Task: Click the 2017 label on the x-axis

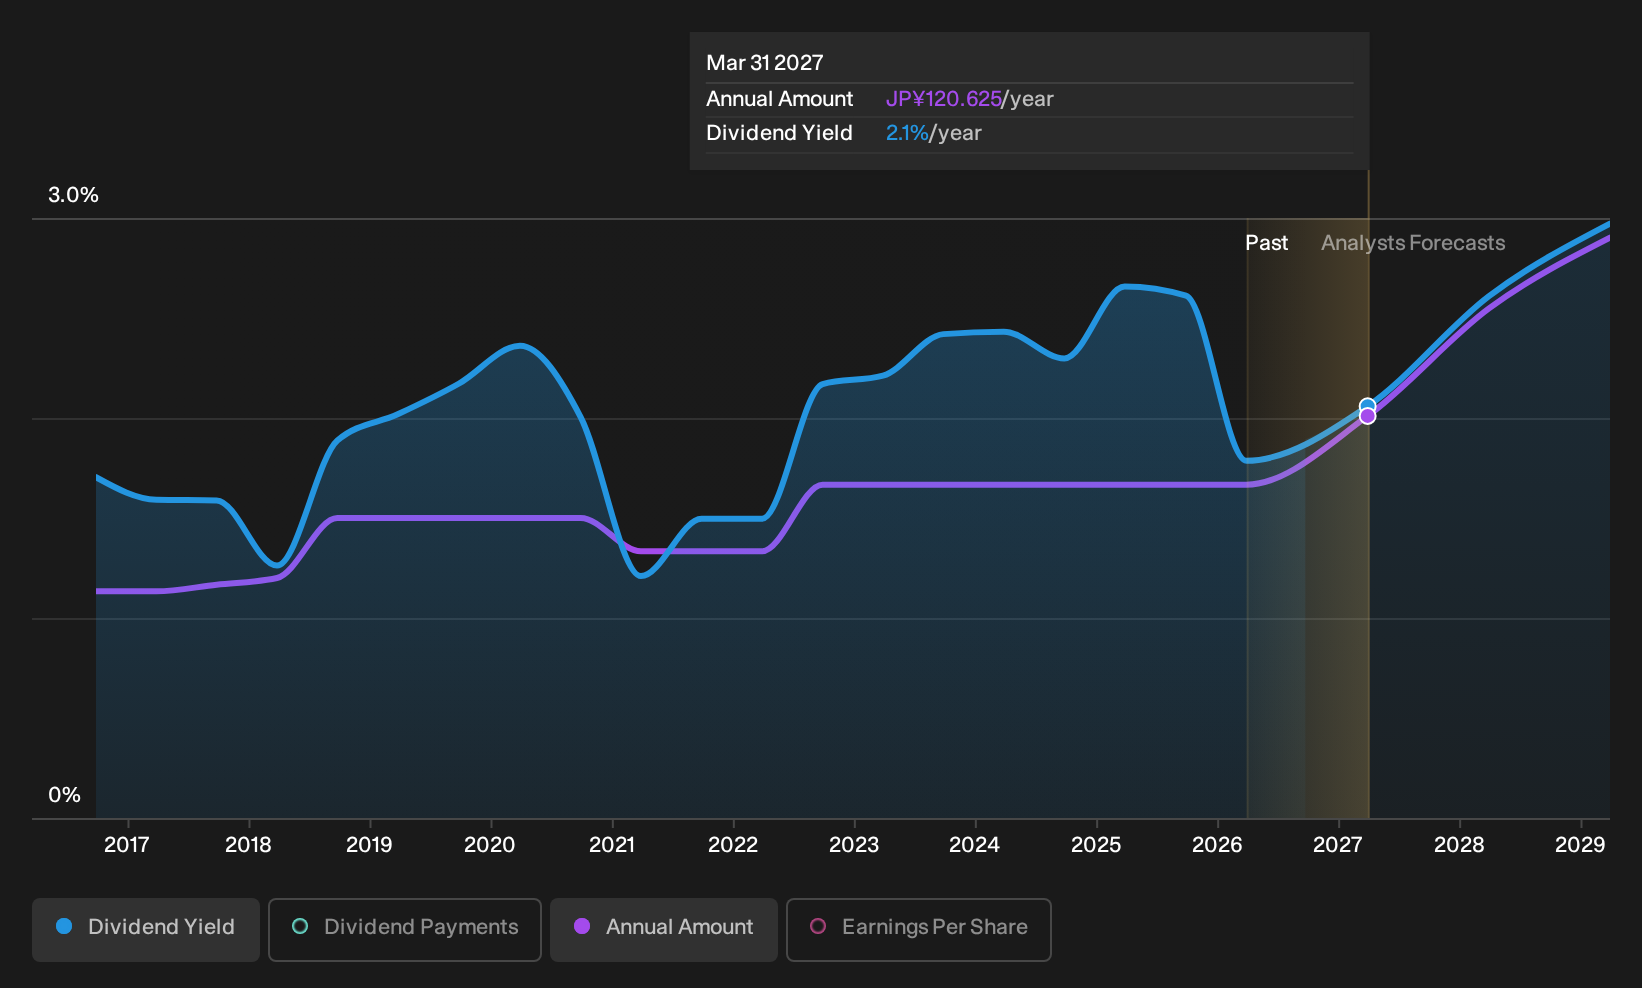Action: pyautogui.click(x=127, y=845)
